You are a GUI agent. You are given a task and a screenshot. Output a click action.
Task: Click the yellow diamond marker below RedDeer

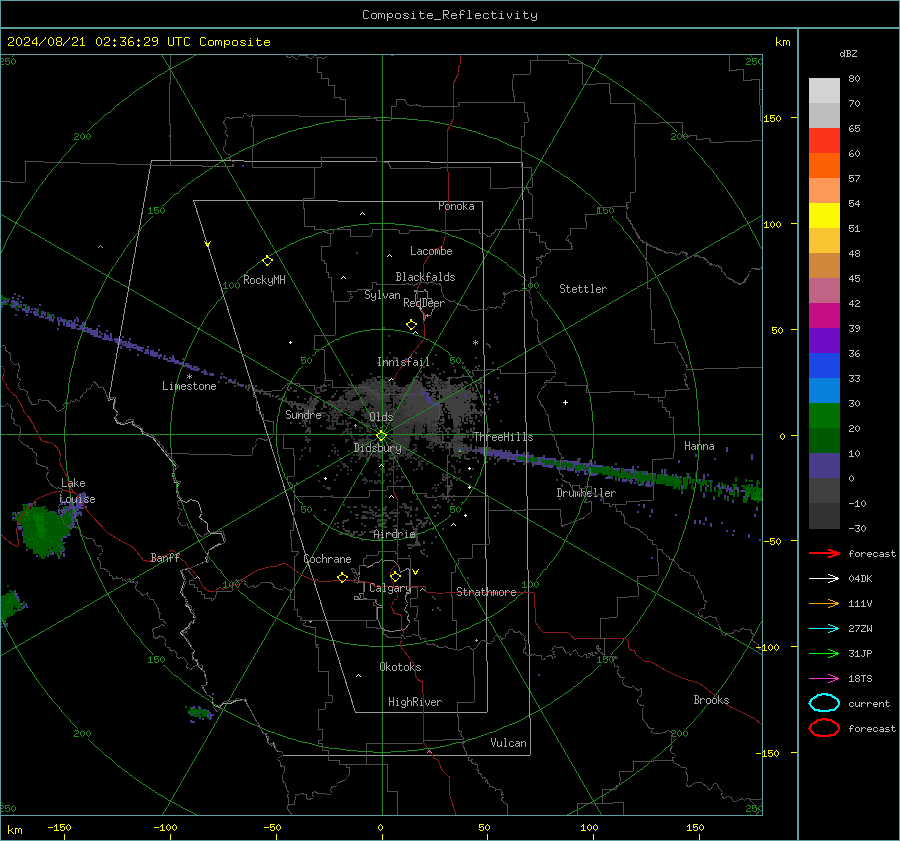(411, 325)
